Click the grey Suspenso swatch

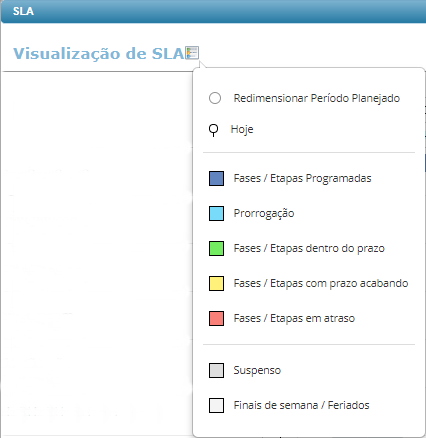(x=216, y=370)
